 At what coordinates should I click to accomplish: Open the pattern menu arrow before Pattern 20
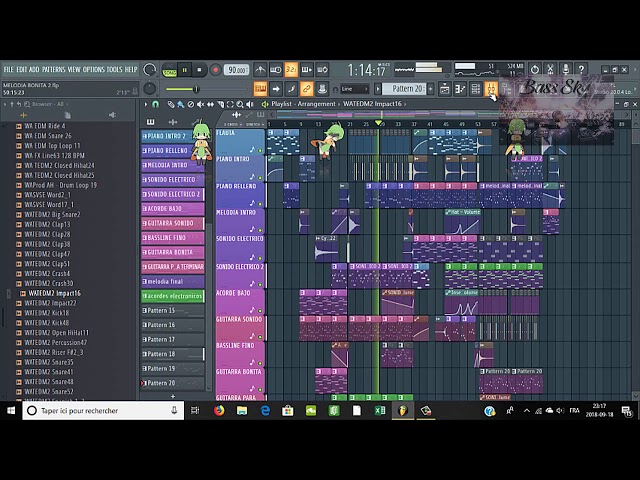[x=378, y=89]
